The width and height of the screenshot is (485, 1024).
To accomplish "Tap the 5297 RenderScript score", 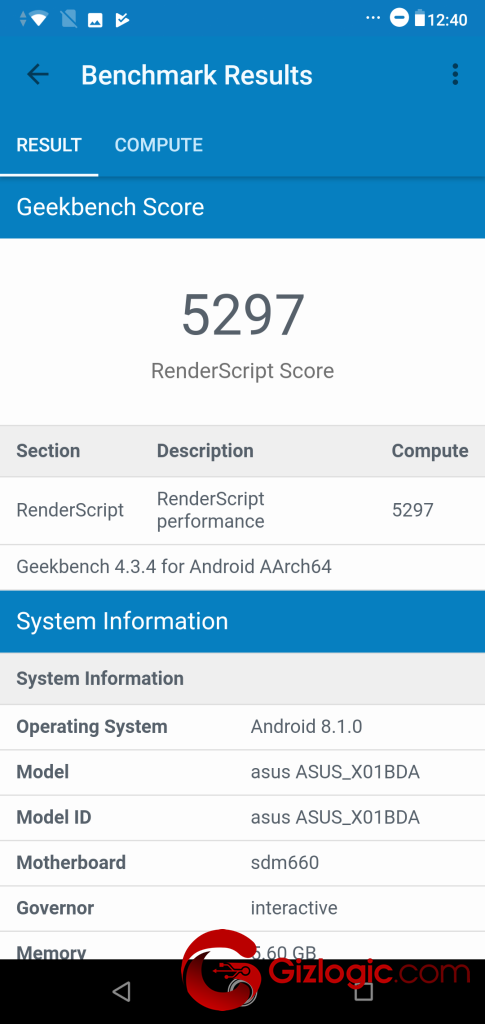I will coord(243,315).
